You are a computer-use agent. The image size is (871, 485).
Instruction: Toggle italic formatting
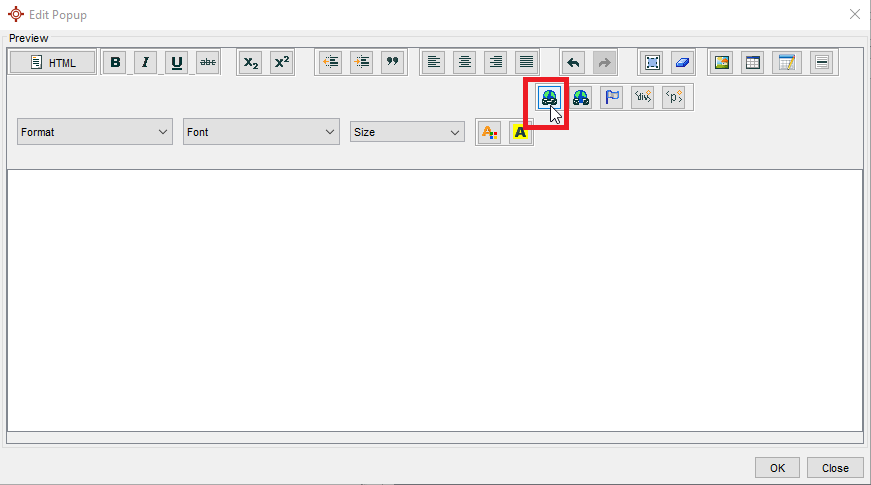click(146, 62)
